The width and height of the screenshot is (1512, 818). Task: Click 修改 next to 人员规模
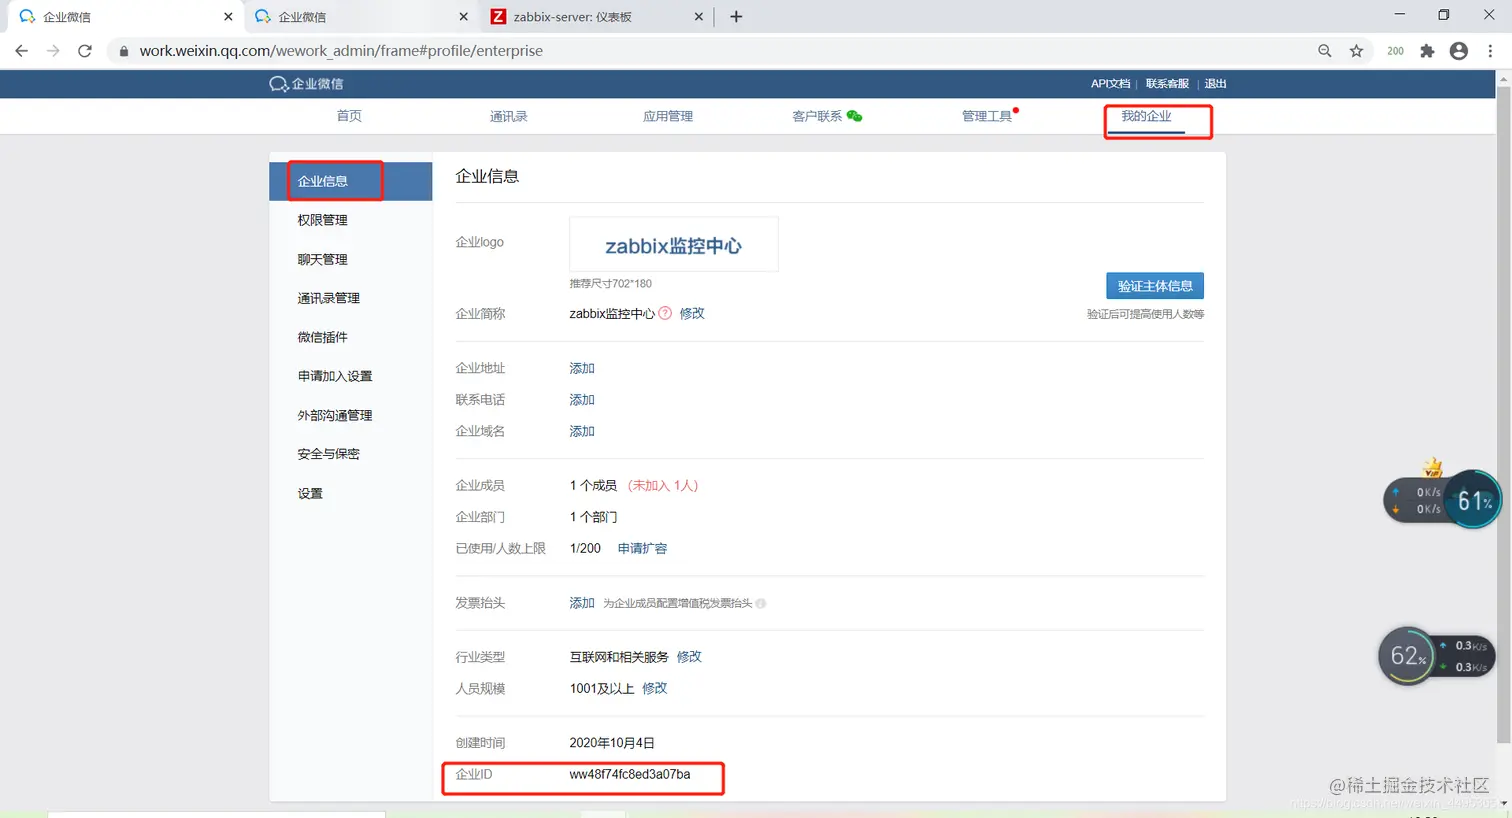[654, 689]
